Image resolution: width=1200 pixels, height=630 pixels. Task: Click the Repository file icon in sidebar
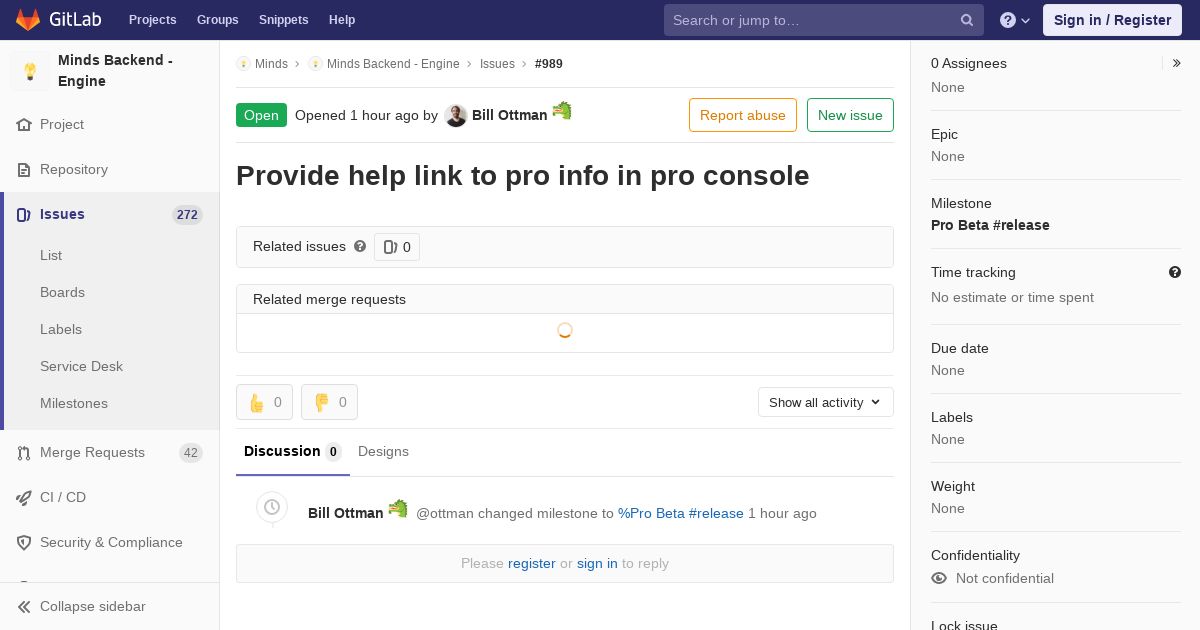pos(24,170)
